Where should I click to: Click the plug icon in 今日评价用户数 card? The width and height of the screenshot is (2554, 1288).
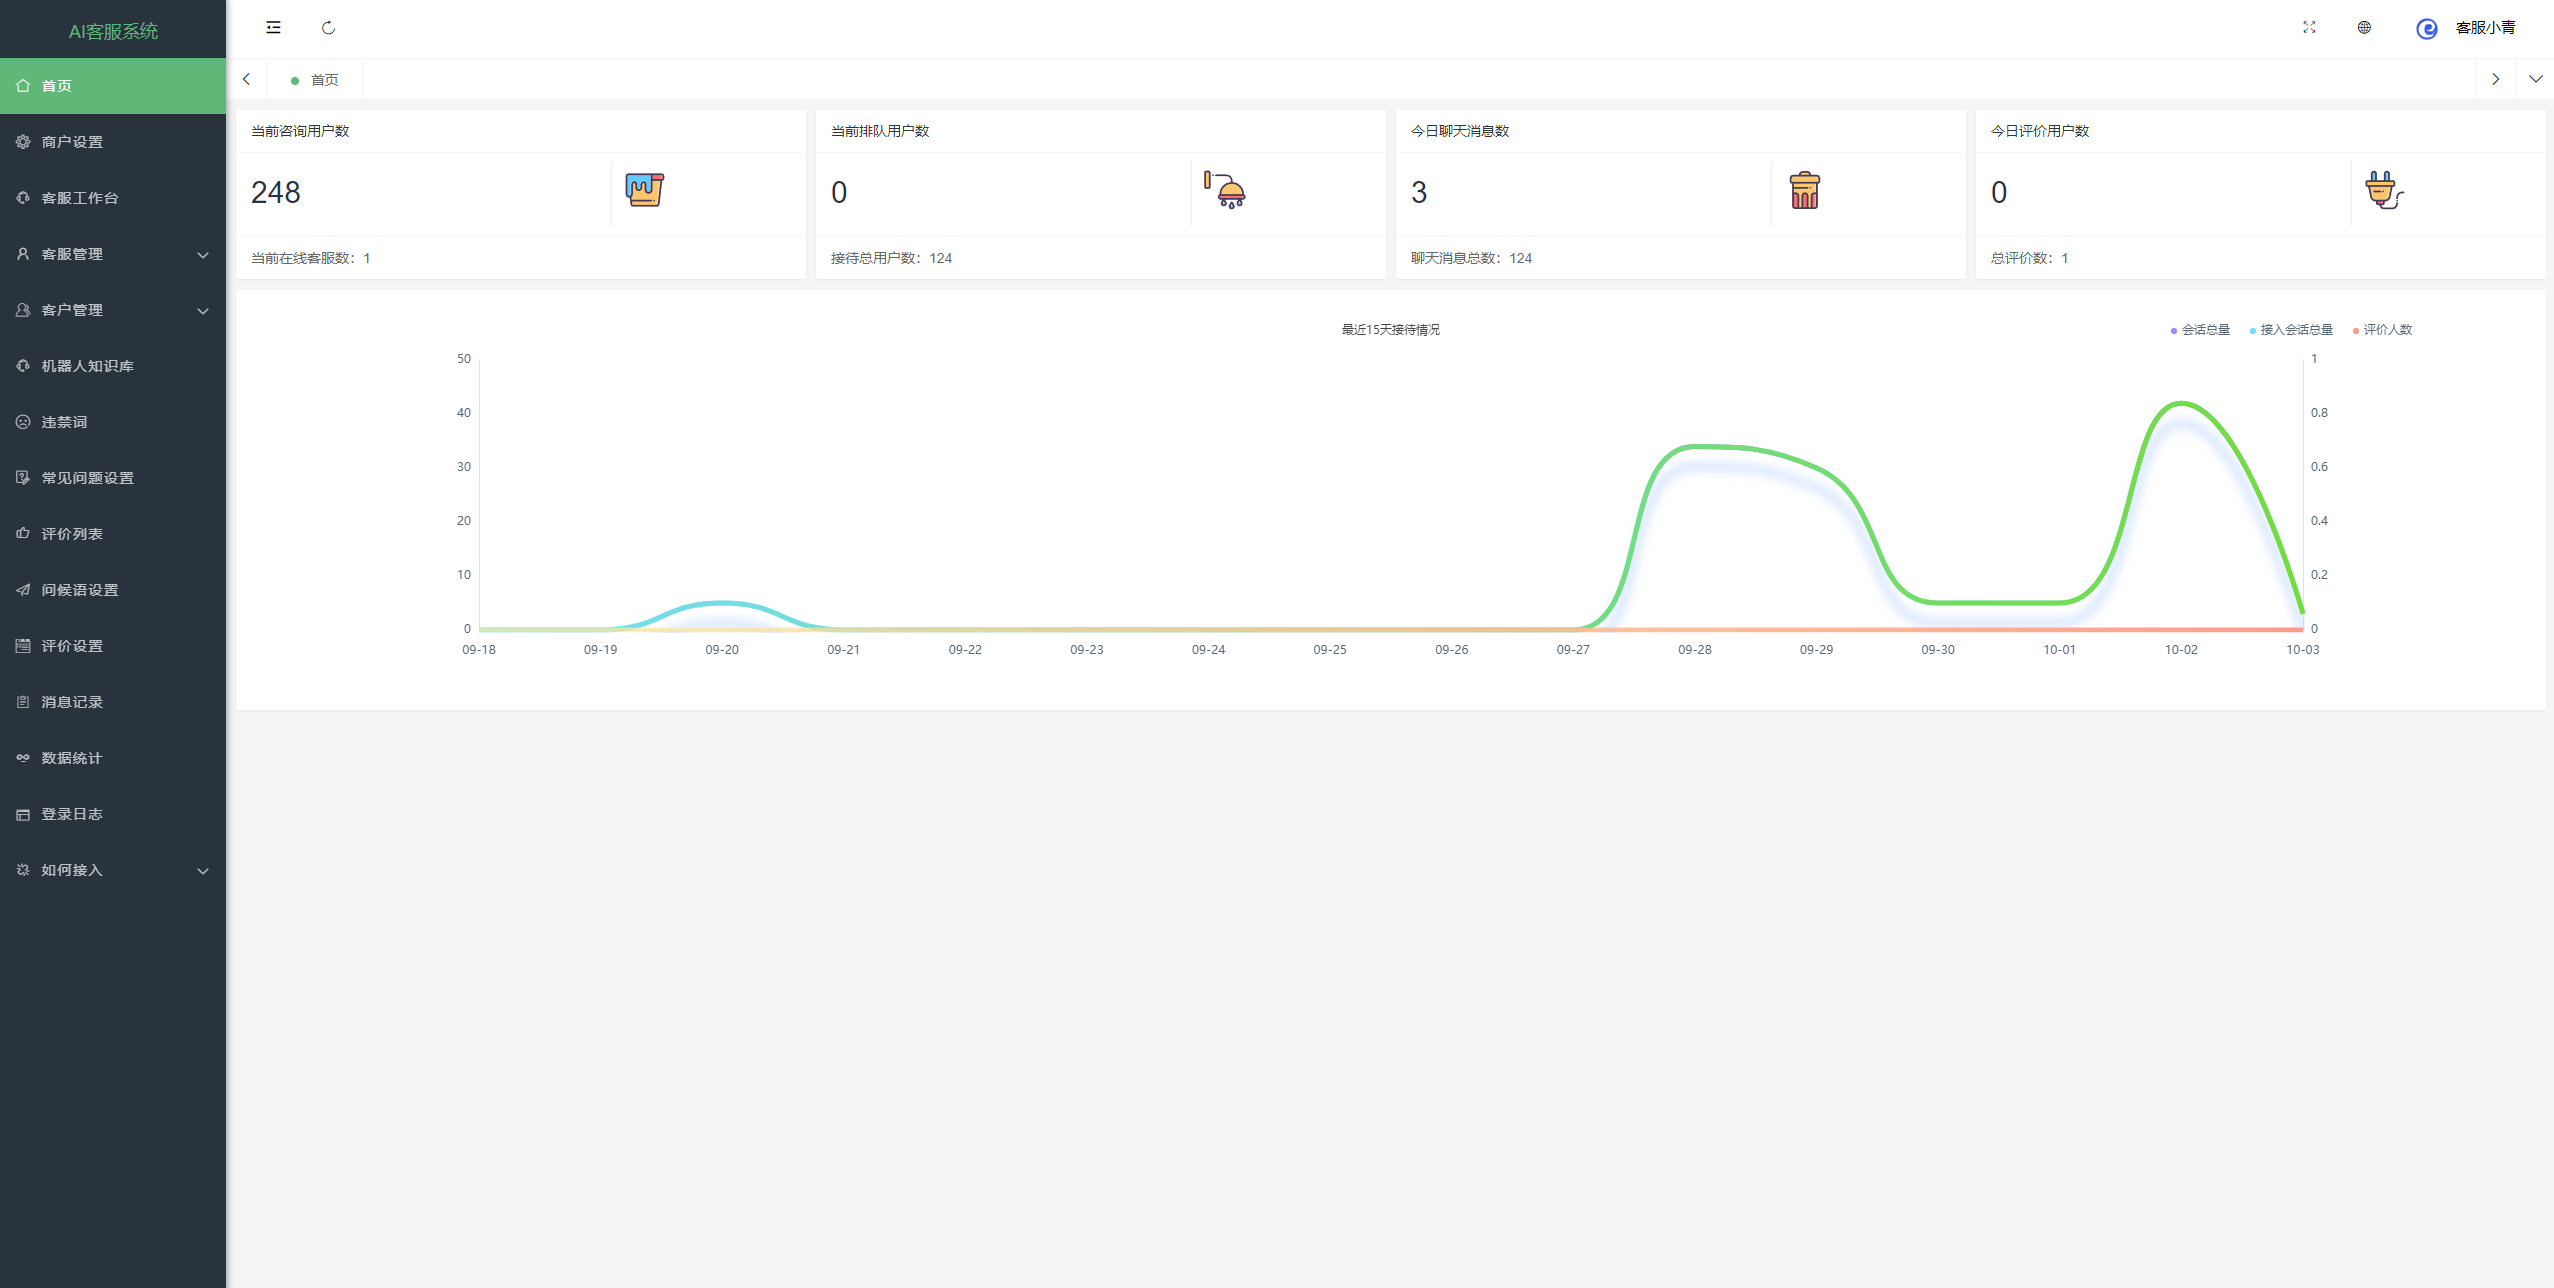[x=2384, y=190]
